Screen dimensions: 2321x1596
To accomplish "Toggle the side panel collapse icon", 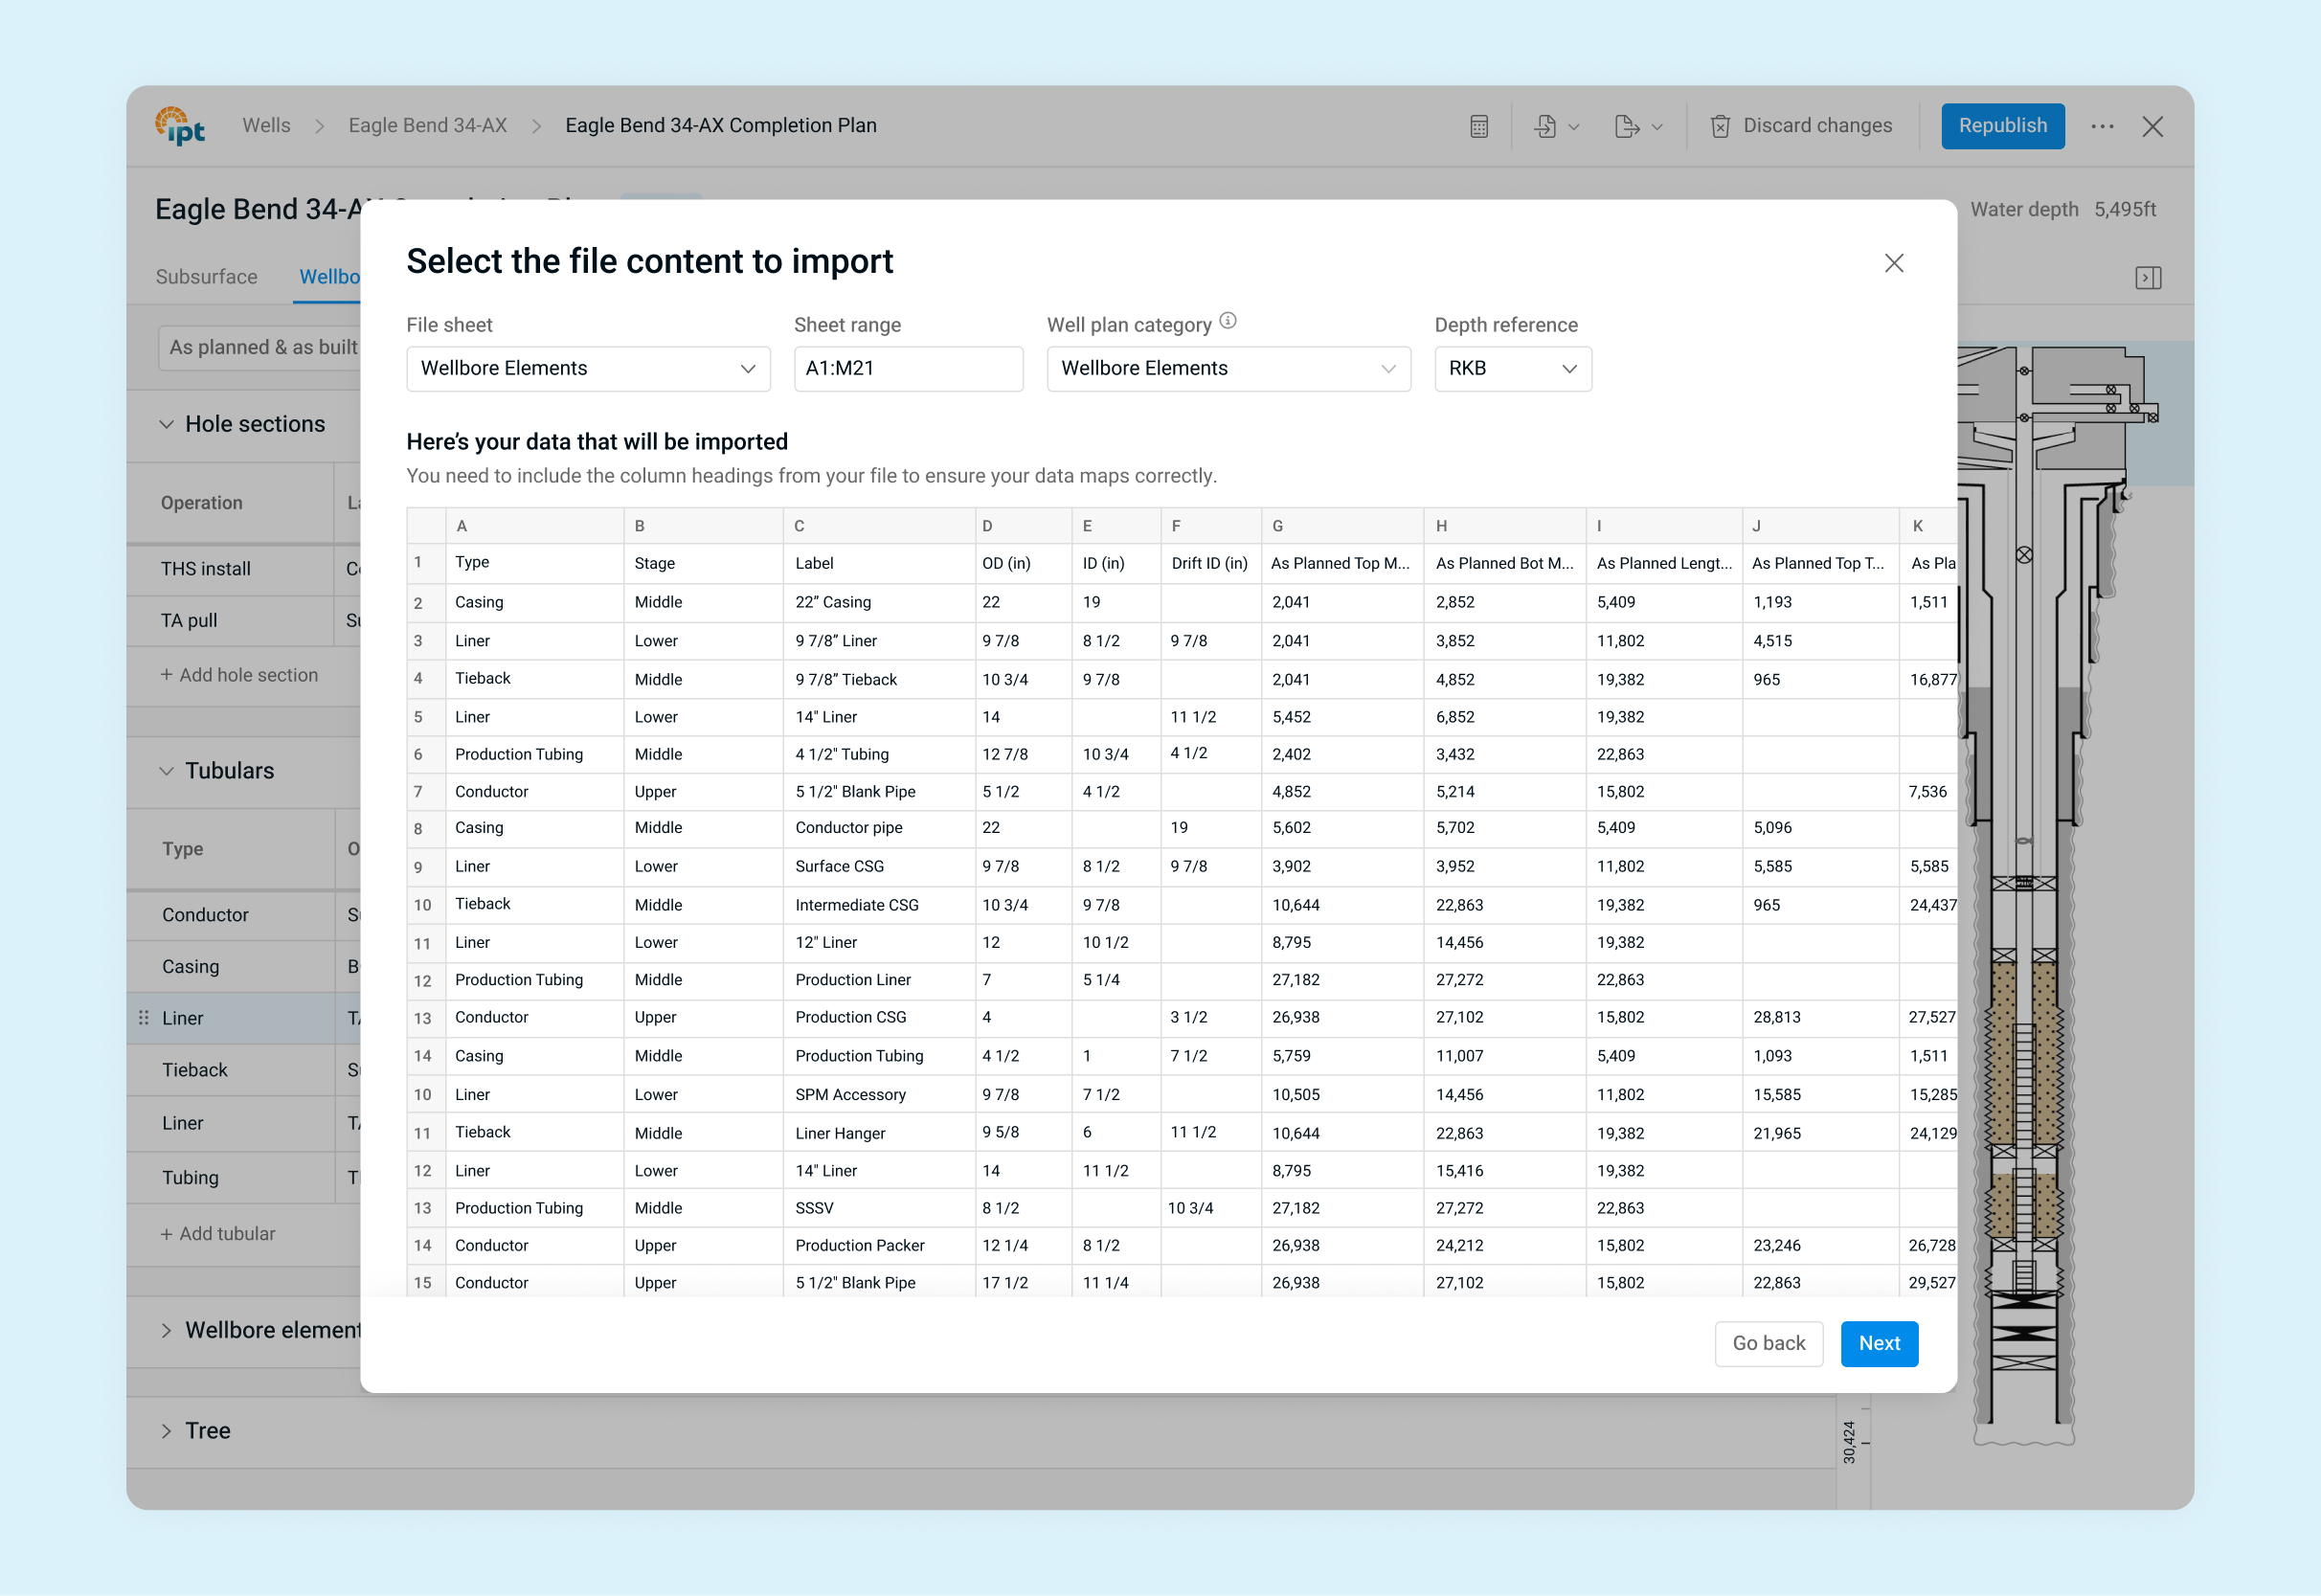I will pos(2148,278).
